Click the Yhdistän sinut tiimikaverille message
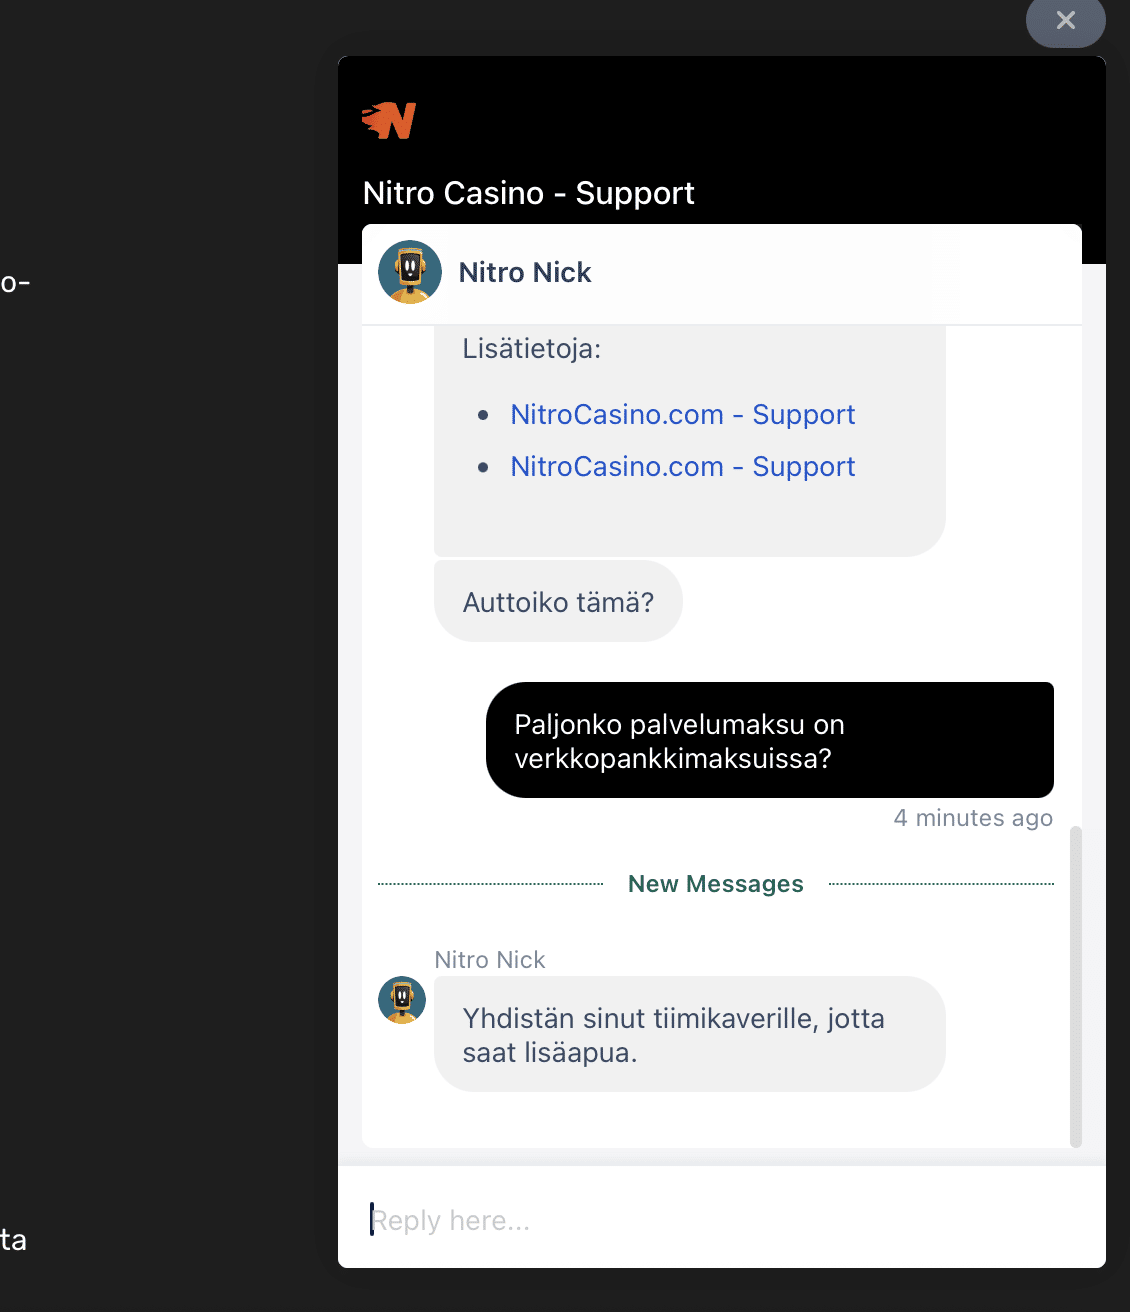This screenshot has width=1130, height=1312. [689, 1035]
